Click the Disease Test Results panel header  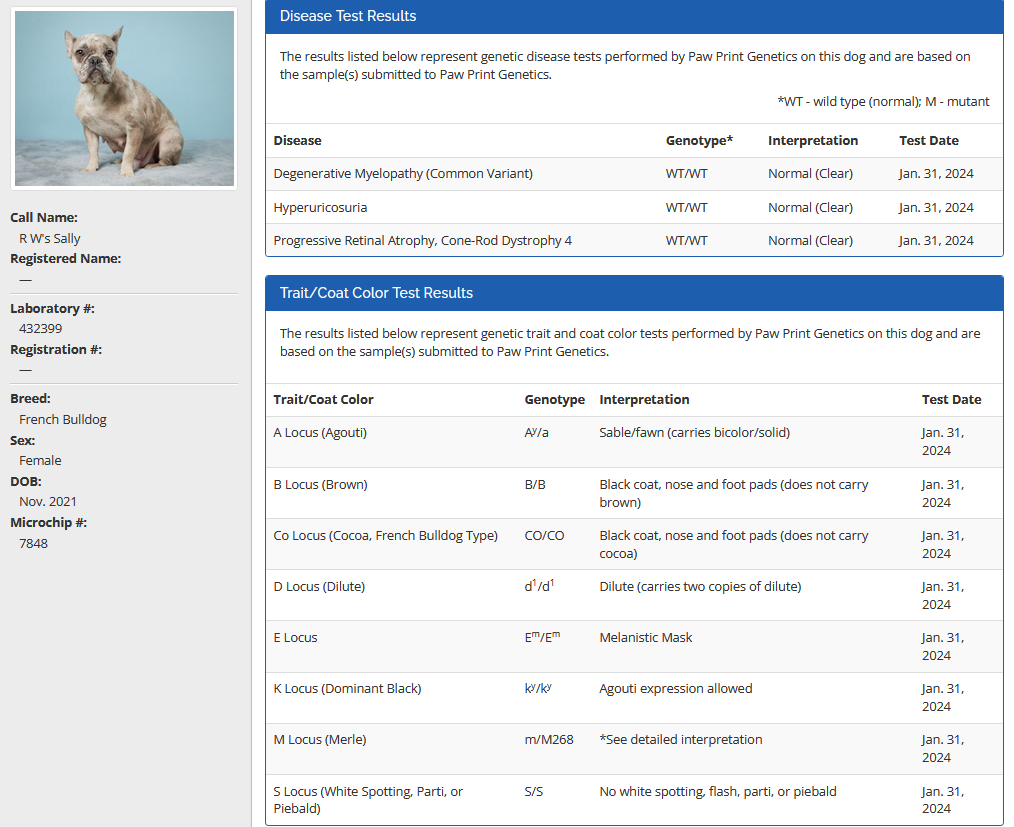coord(348,16)
